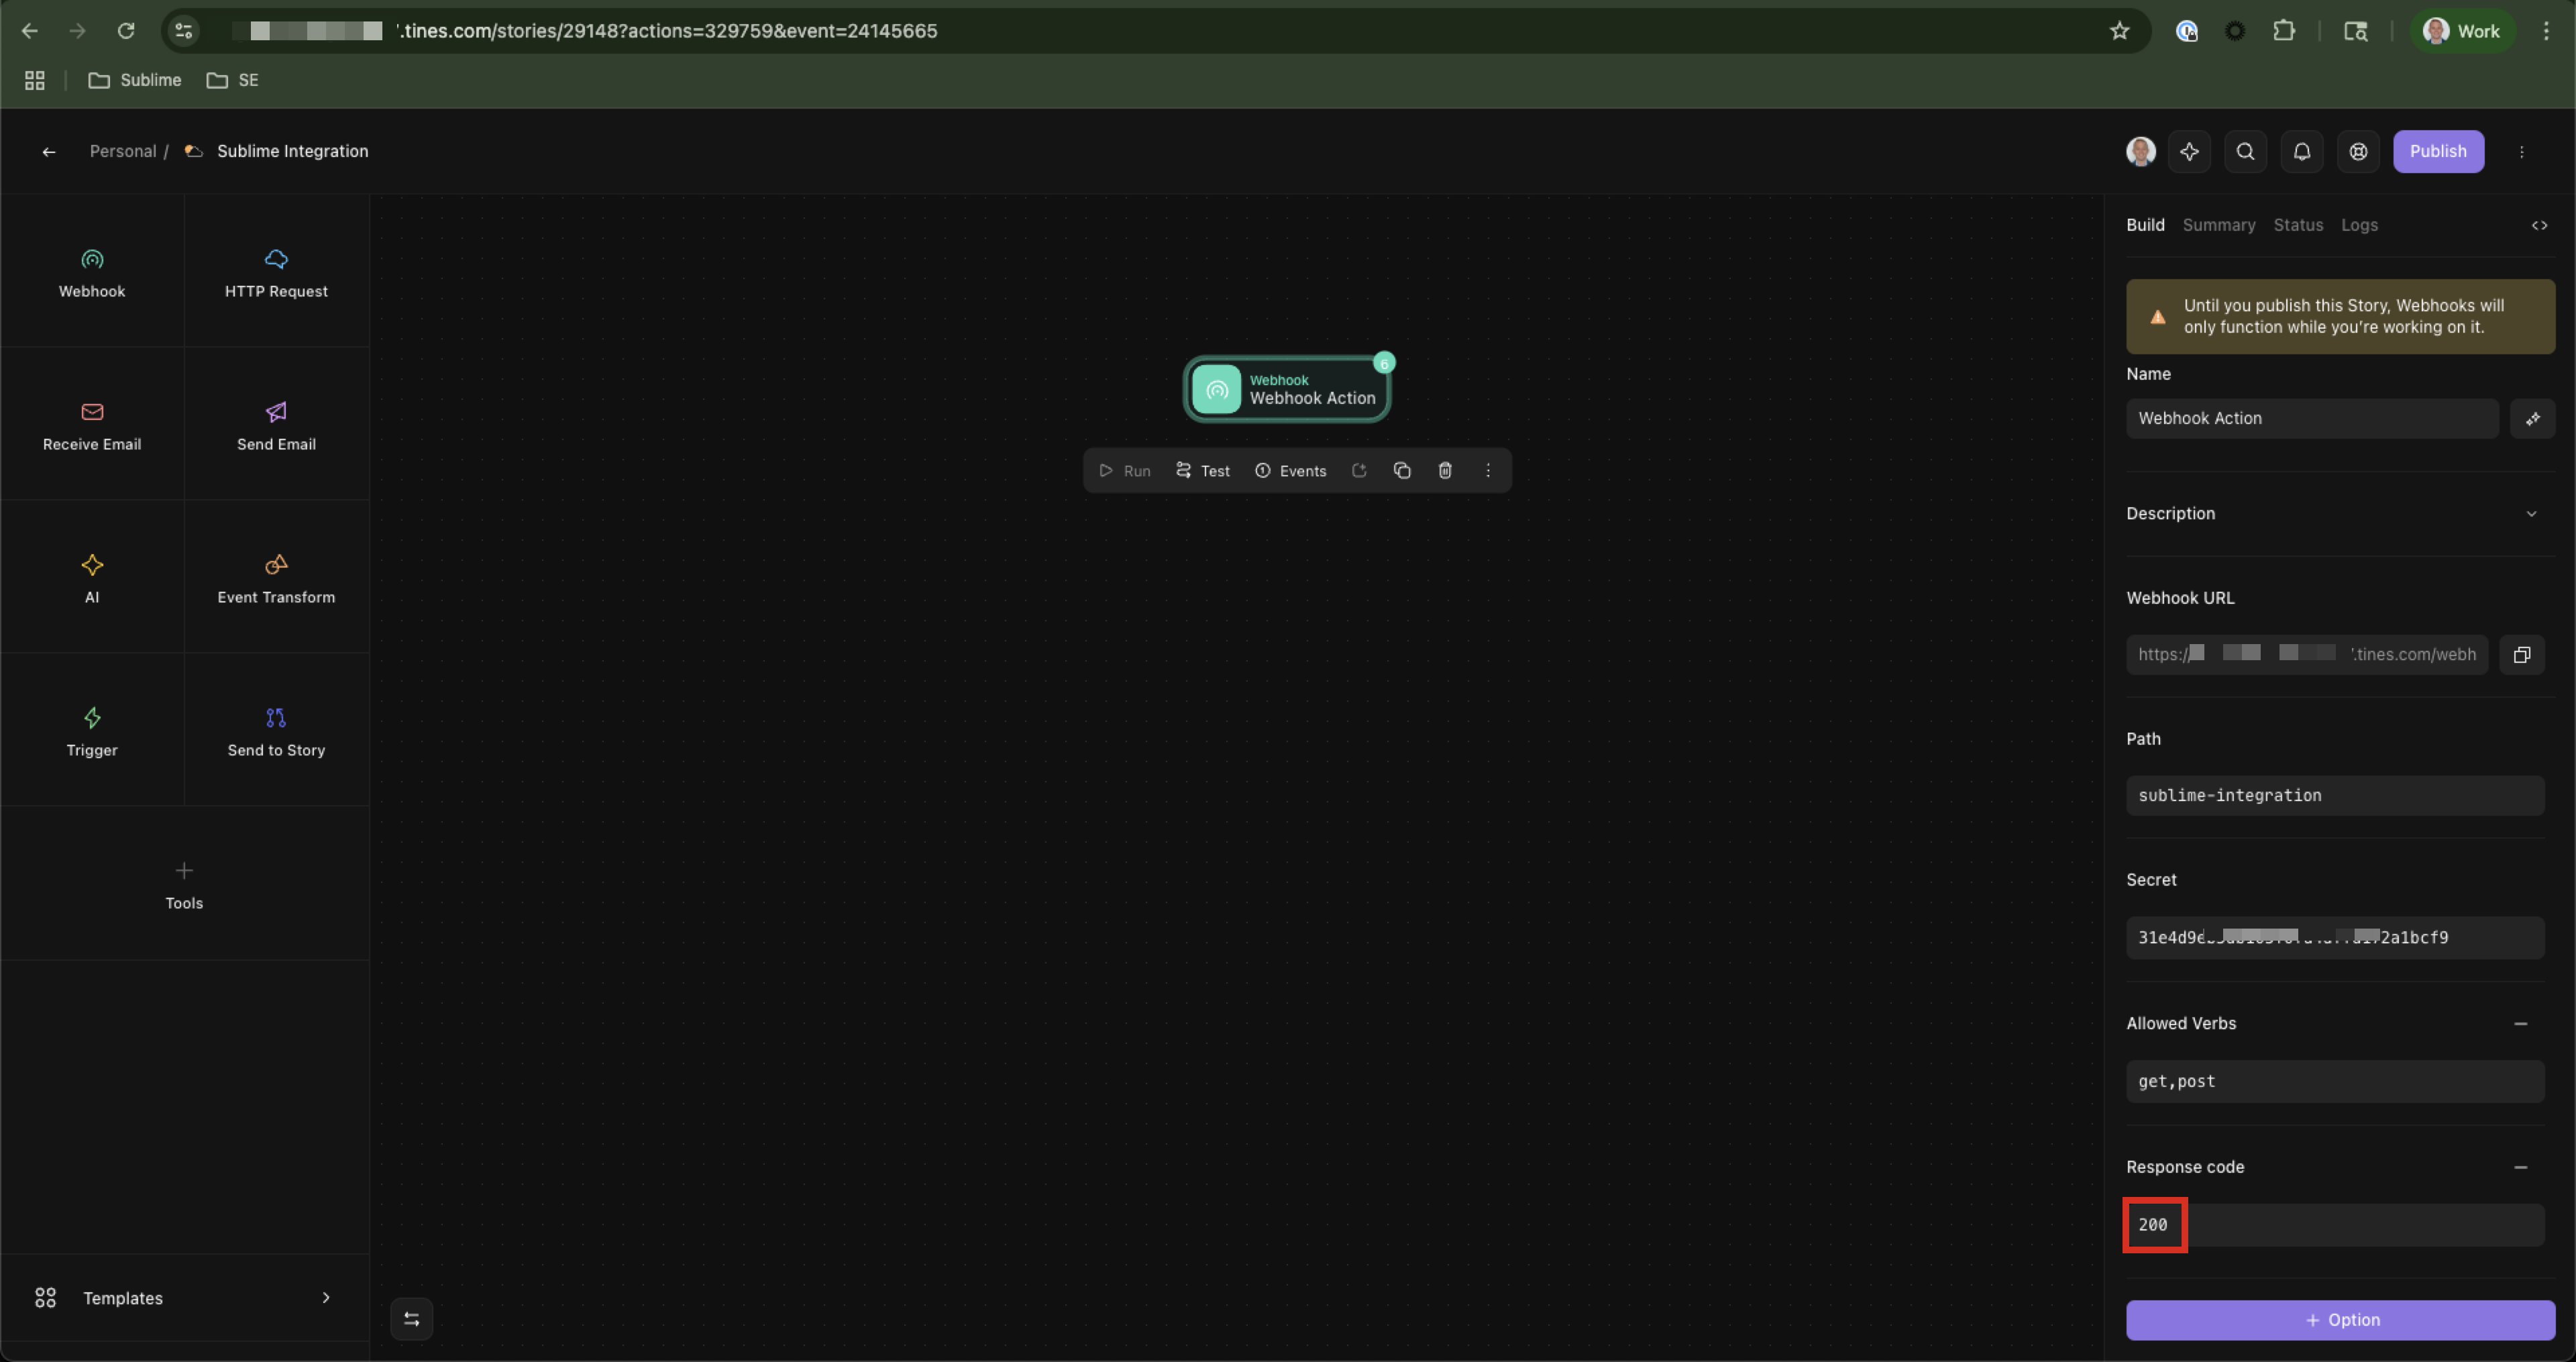
Task: Select the HTTP Request action tile
Action: [x=276, y=272]
